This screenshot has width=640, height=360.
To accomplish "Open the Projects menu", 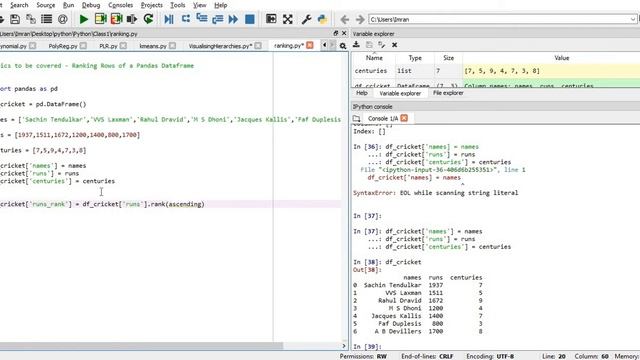I will click(x=151, y=5).
